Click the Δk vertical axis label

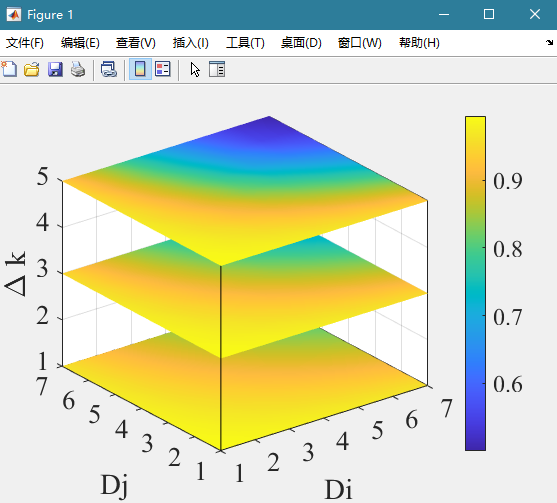(16, 274)
